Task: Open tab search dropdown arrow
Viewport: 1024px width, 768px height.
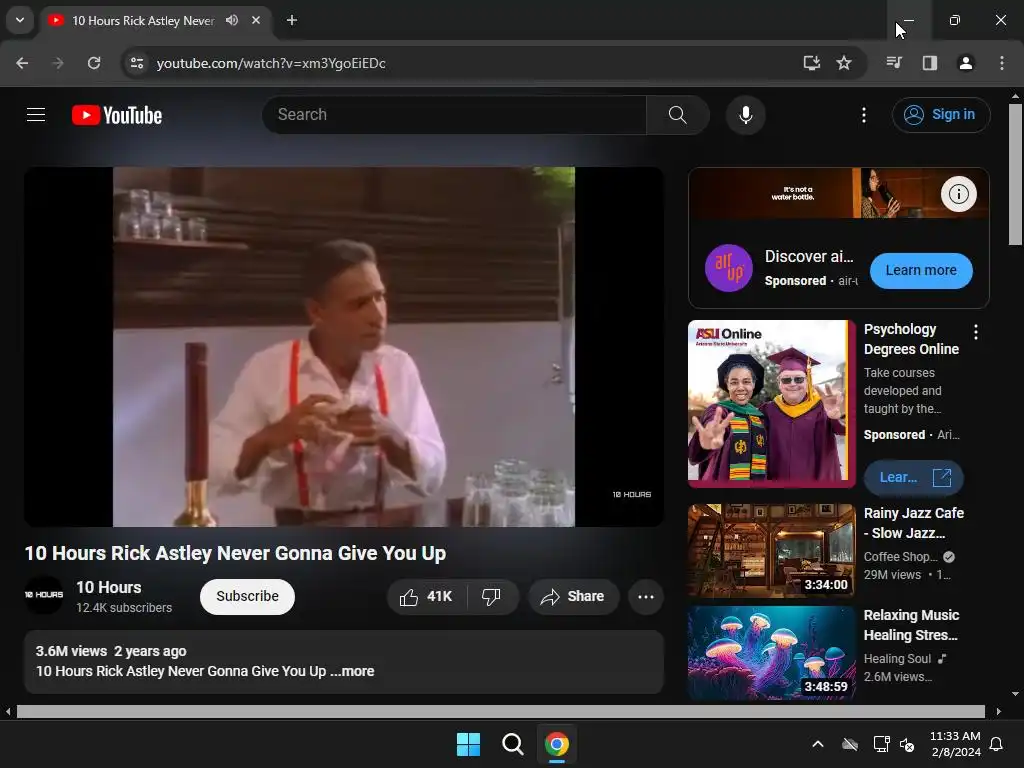Action: [x=20, y=20]
